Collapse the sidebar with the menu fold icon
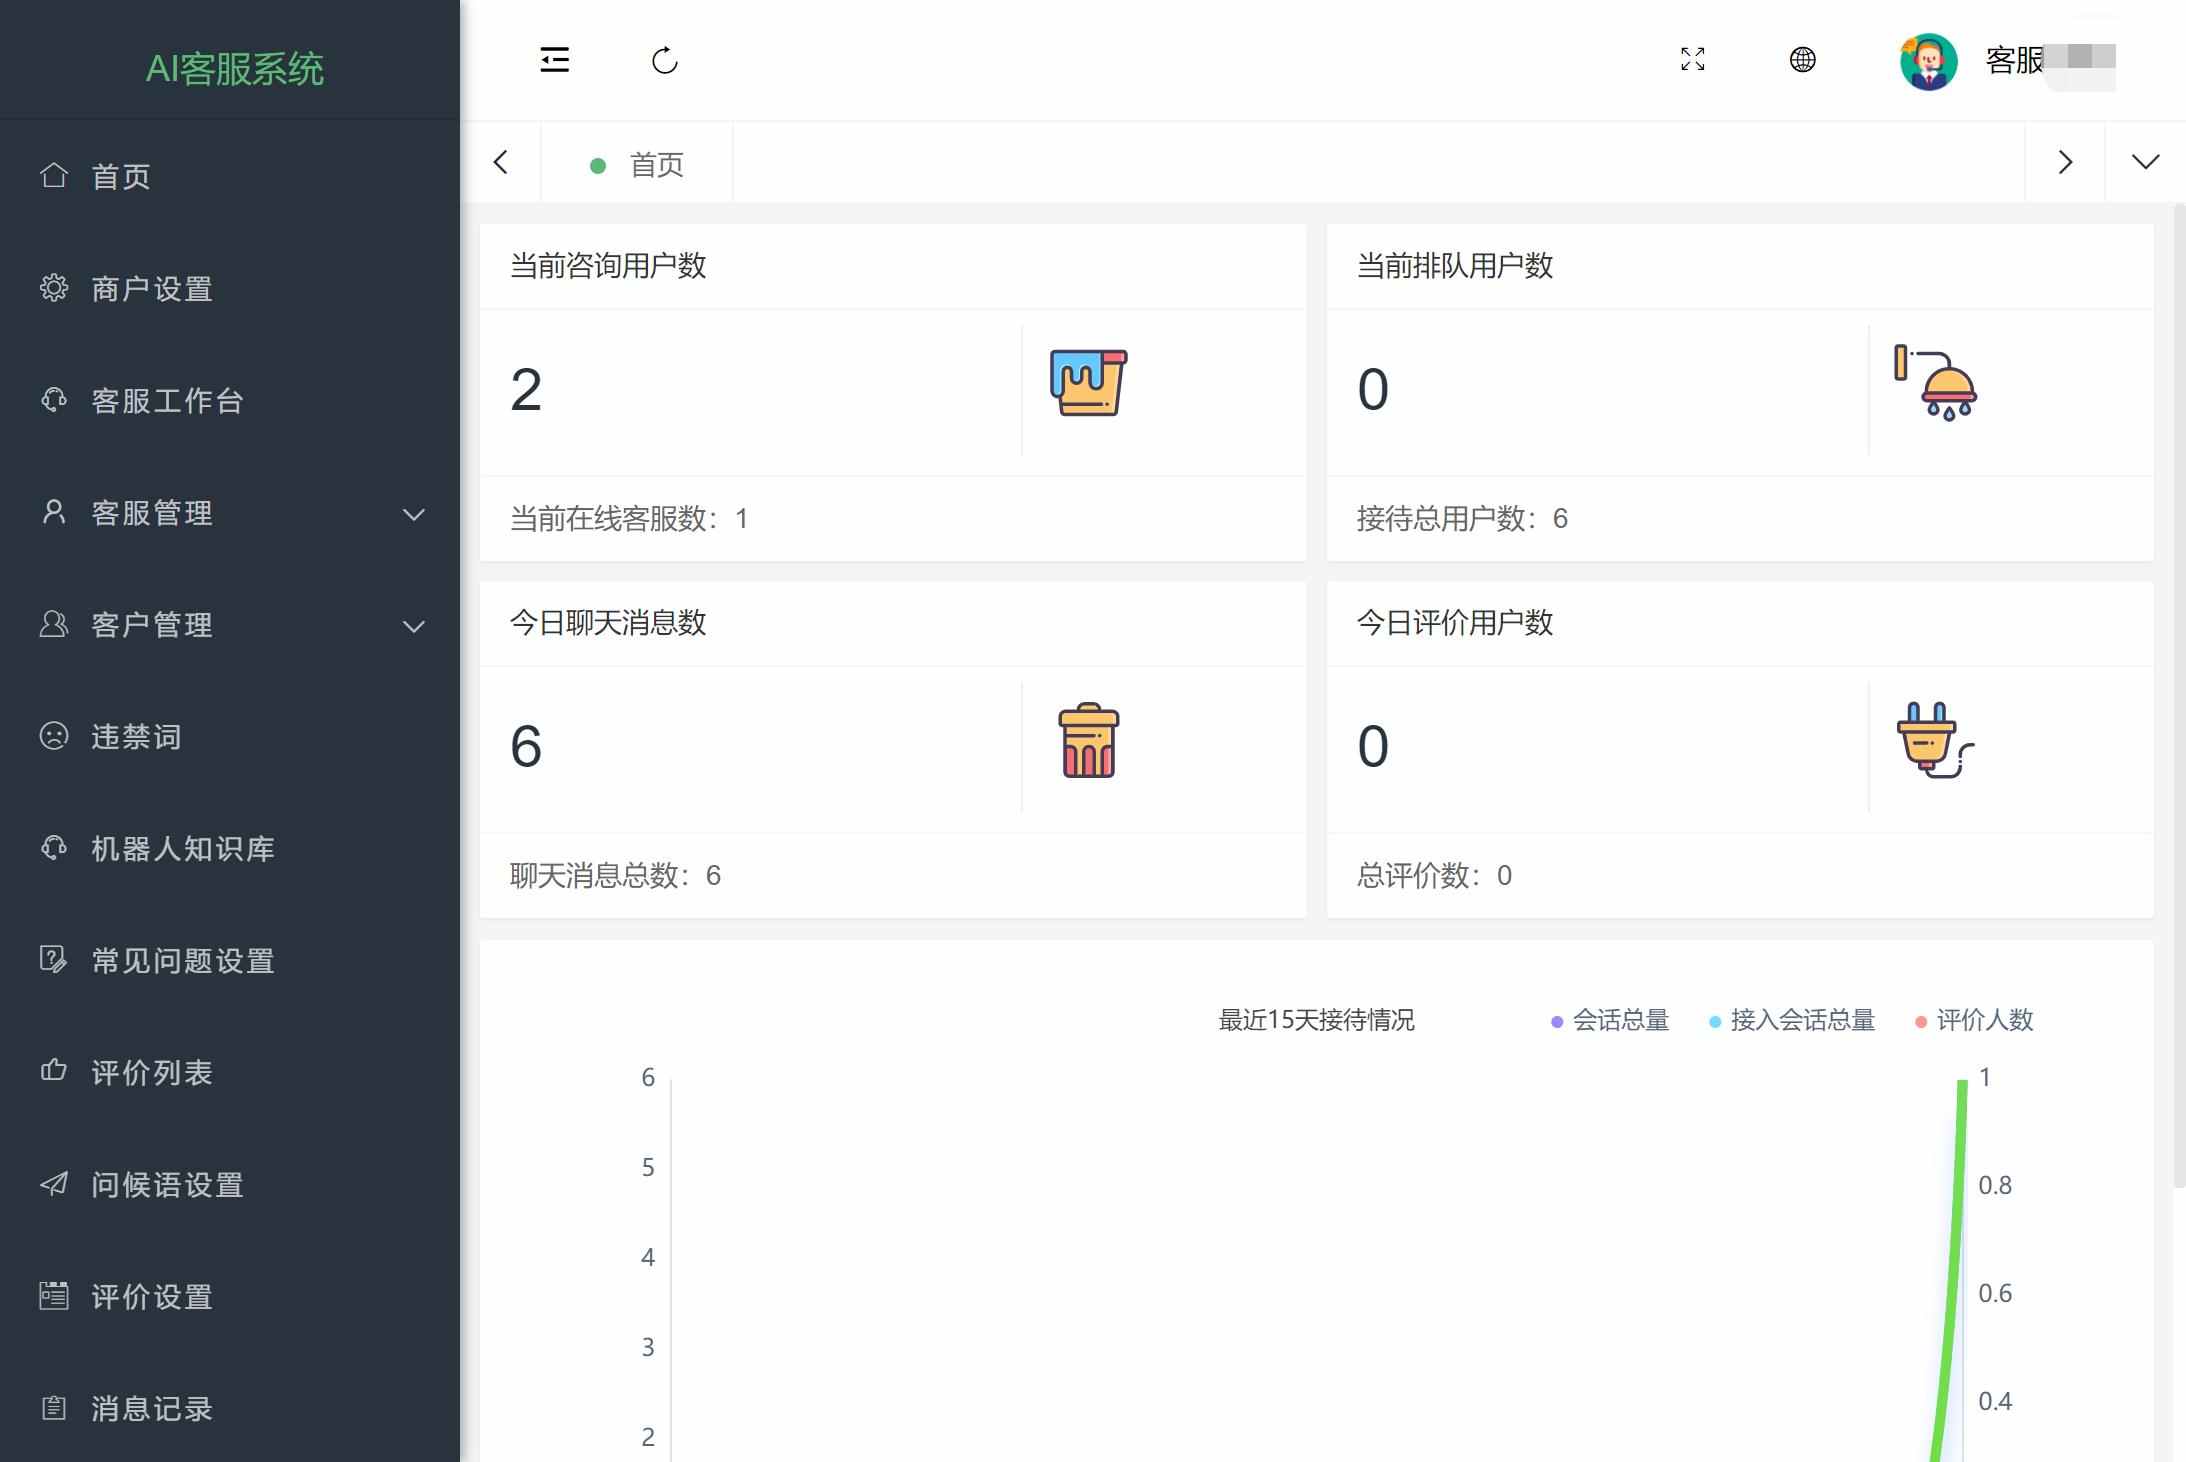 coord(555,60)
